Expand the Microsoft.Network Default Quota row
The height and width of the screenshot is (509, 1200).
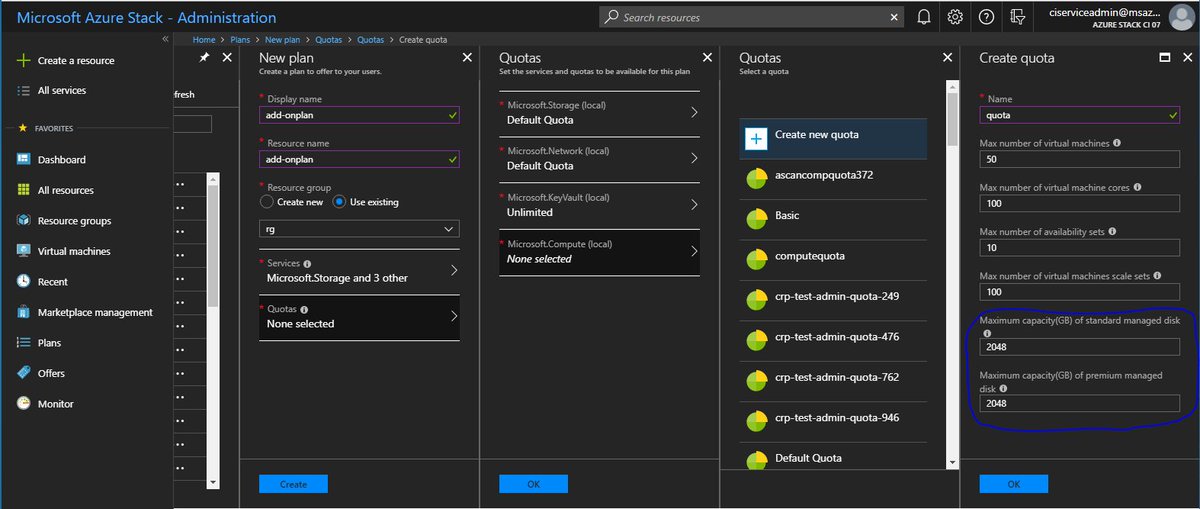tap(599, 158)
